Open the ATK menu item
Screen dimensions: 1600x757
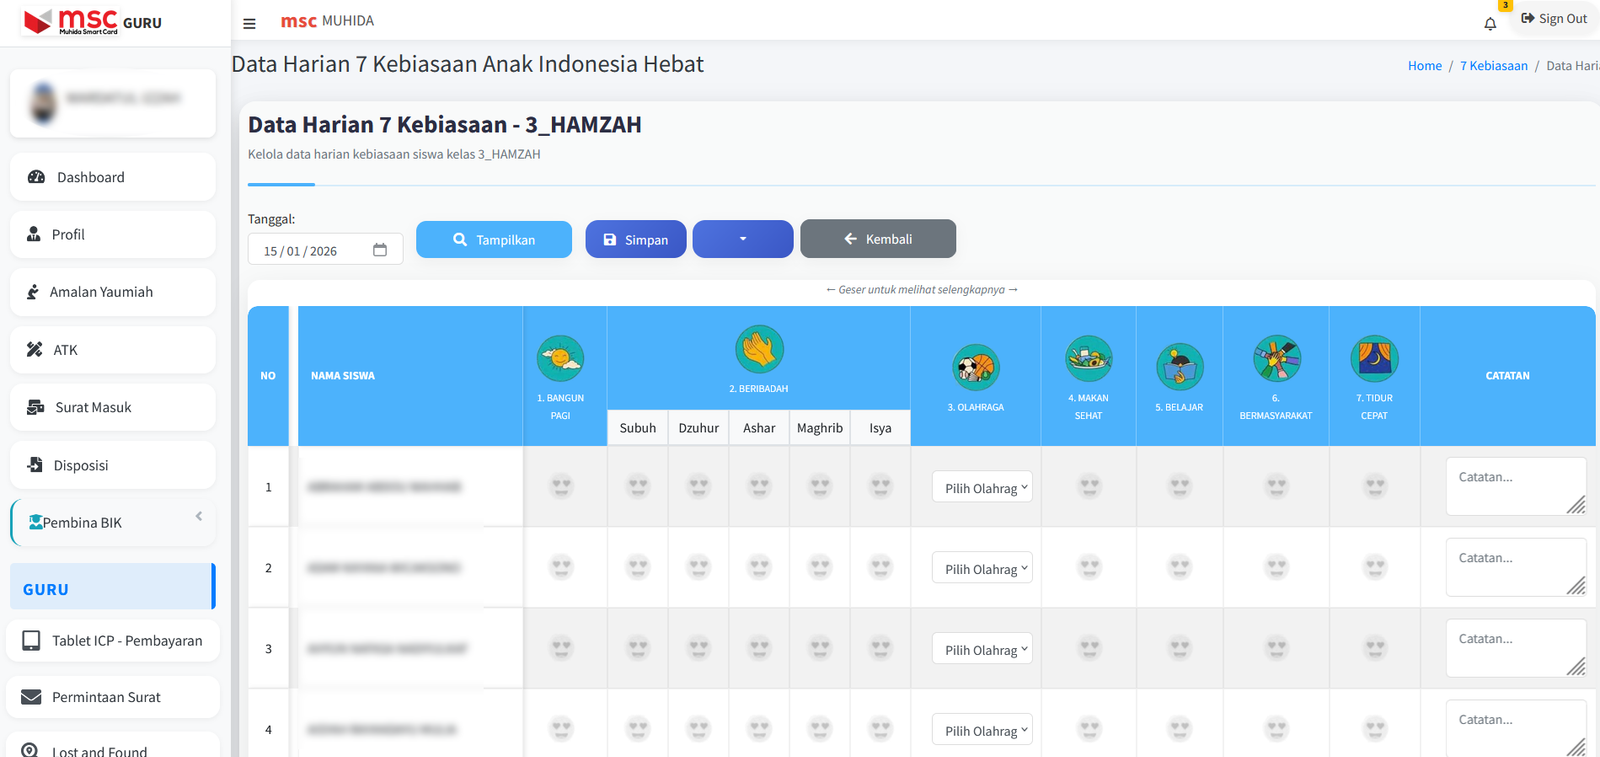[113, 350]
